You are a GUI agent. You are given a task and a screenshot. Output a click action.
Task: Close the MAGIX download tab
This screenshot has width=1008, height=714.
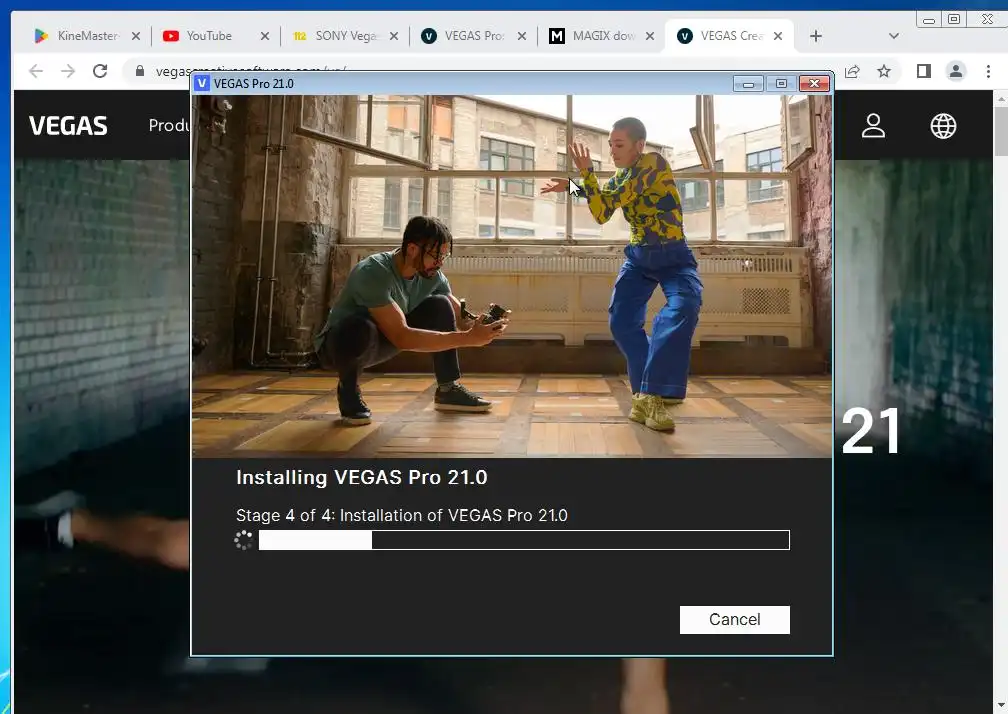tap(650, 36)
